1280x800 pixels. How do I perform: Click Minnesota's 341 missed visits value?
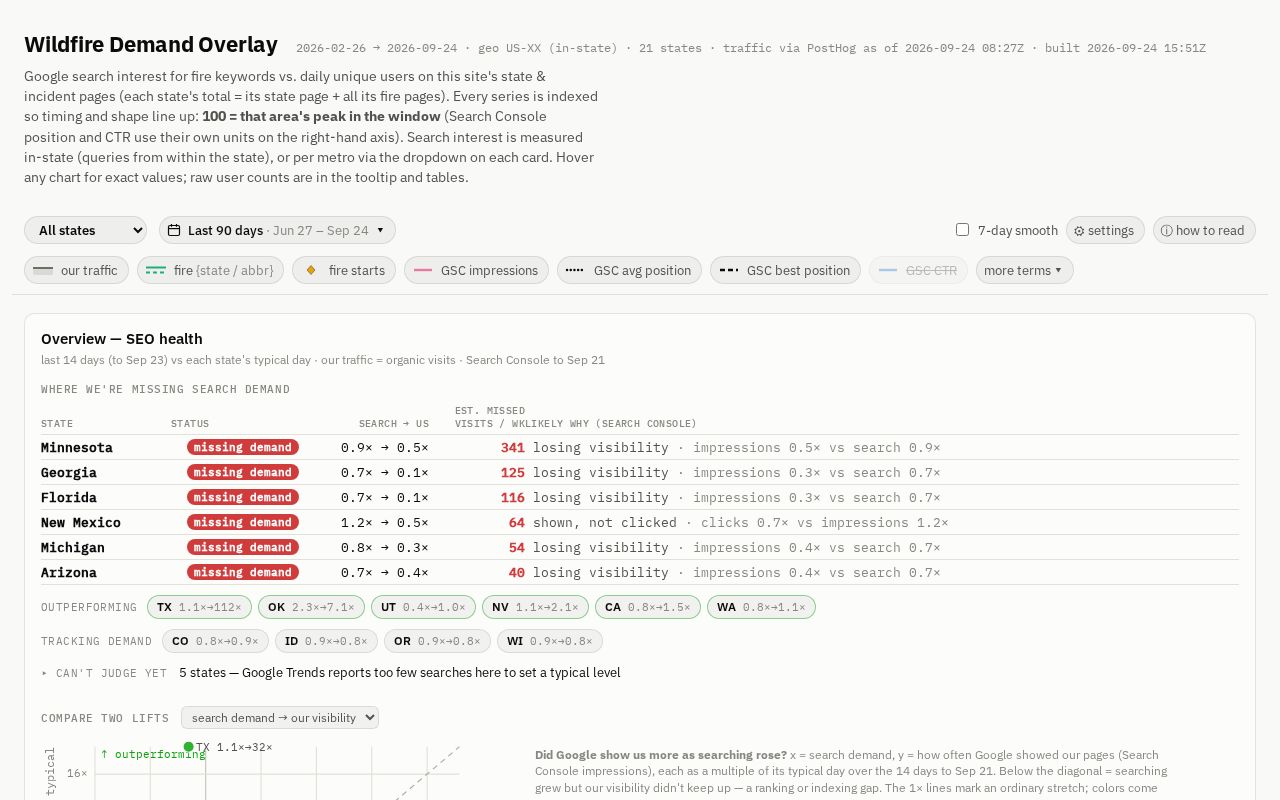pyautogui.click(x=513, y=447)
